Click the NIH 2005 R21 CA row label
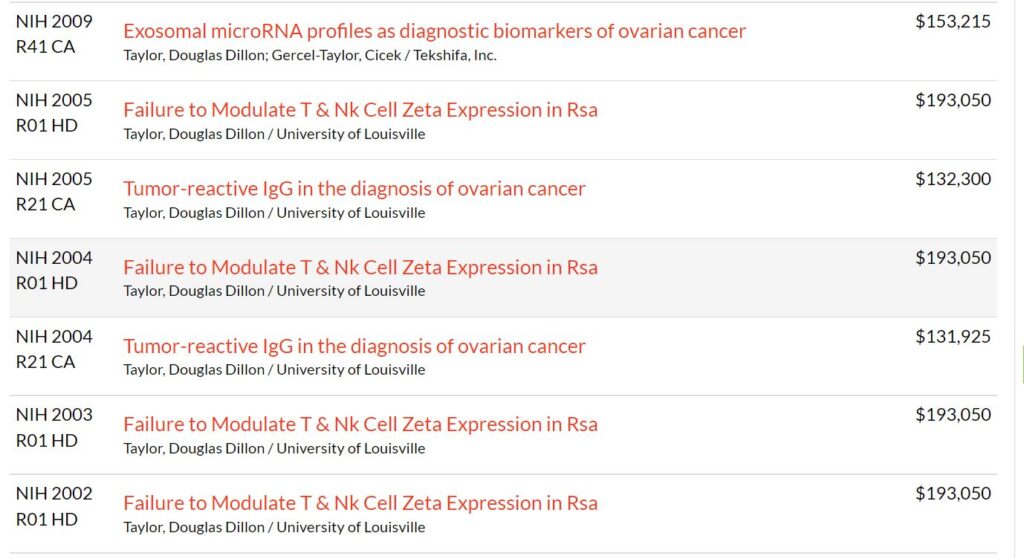Image resolution: width=1024 pixels, height=559 pixels. click(x=54, y=191)
